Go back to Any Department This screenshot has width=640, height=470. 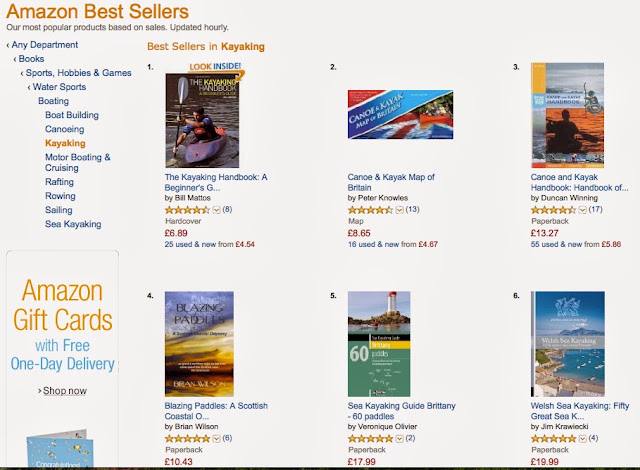(x=44, y=45)
